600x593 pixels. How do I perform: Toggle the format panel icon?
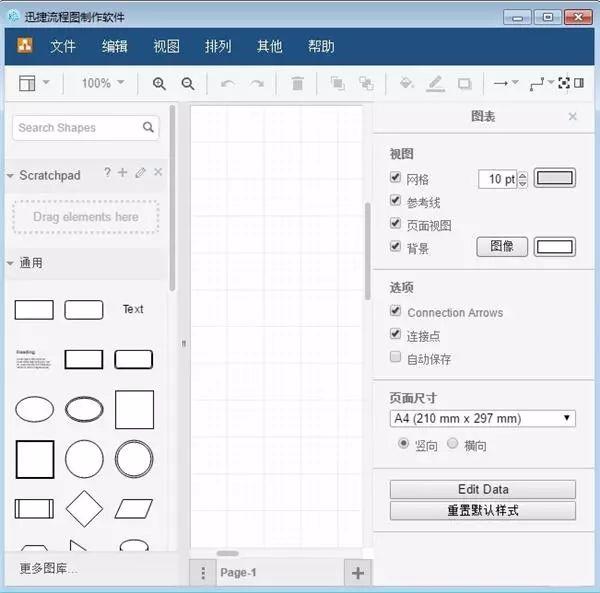click(x=579, y=83)
